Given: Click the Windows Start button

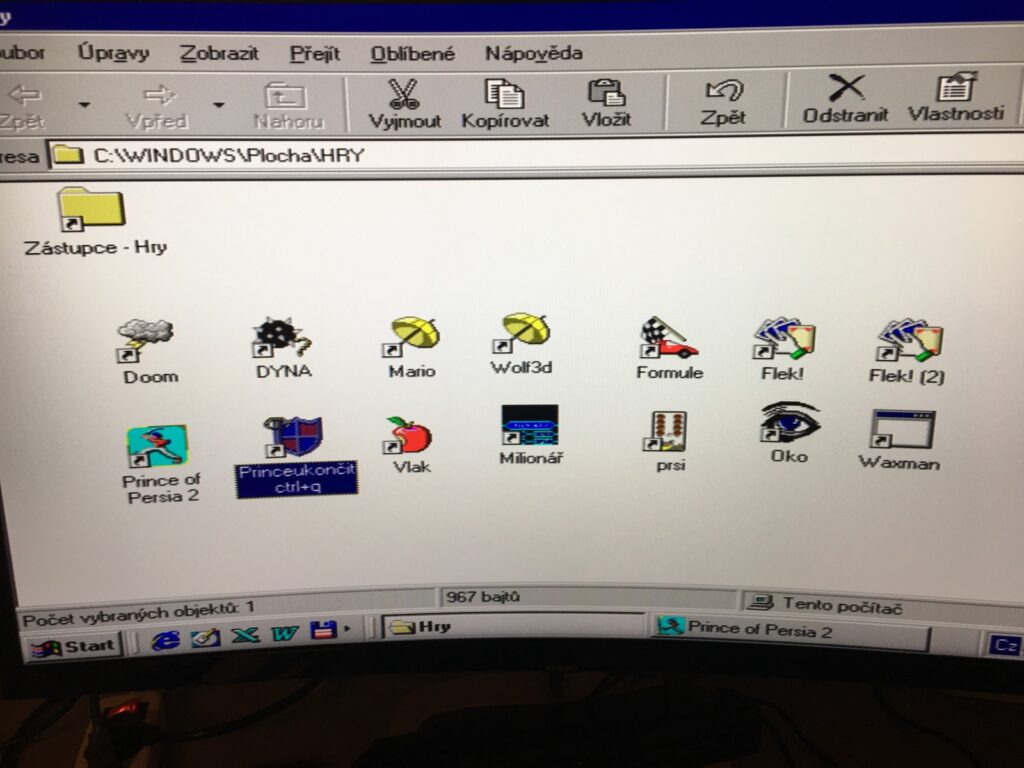Looking at the screenshot, I should tap(74, 647).
